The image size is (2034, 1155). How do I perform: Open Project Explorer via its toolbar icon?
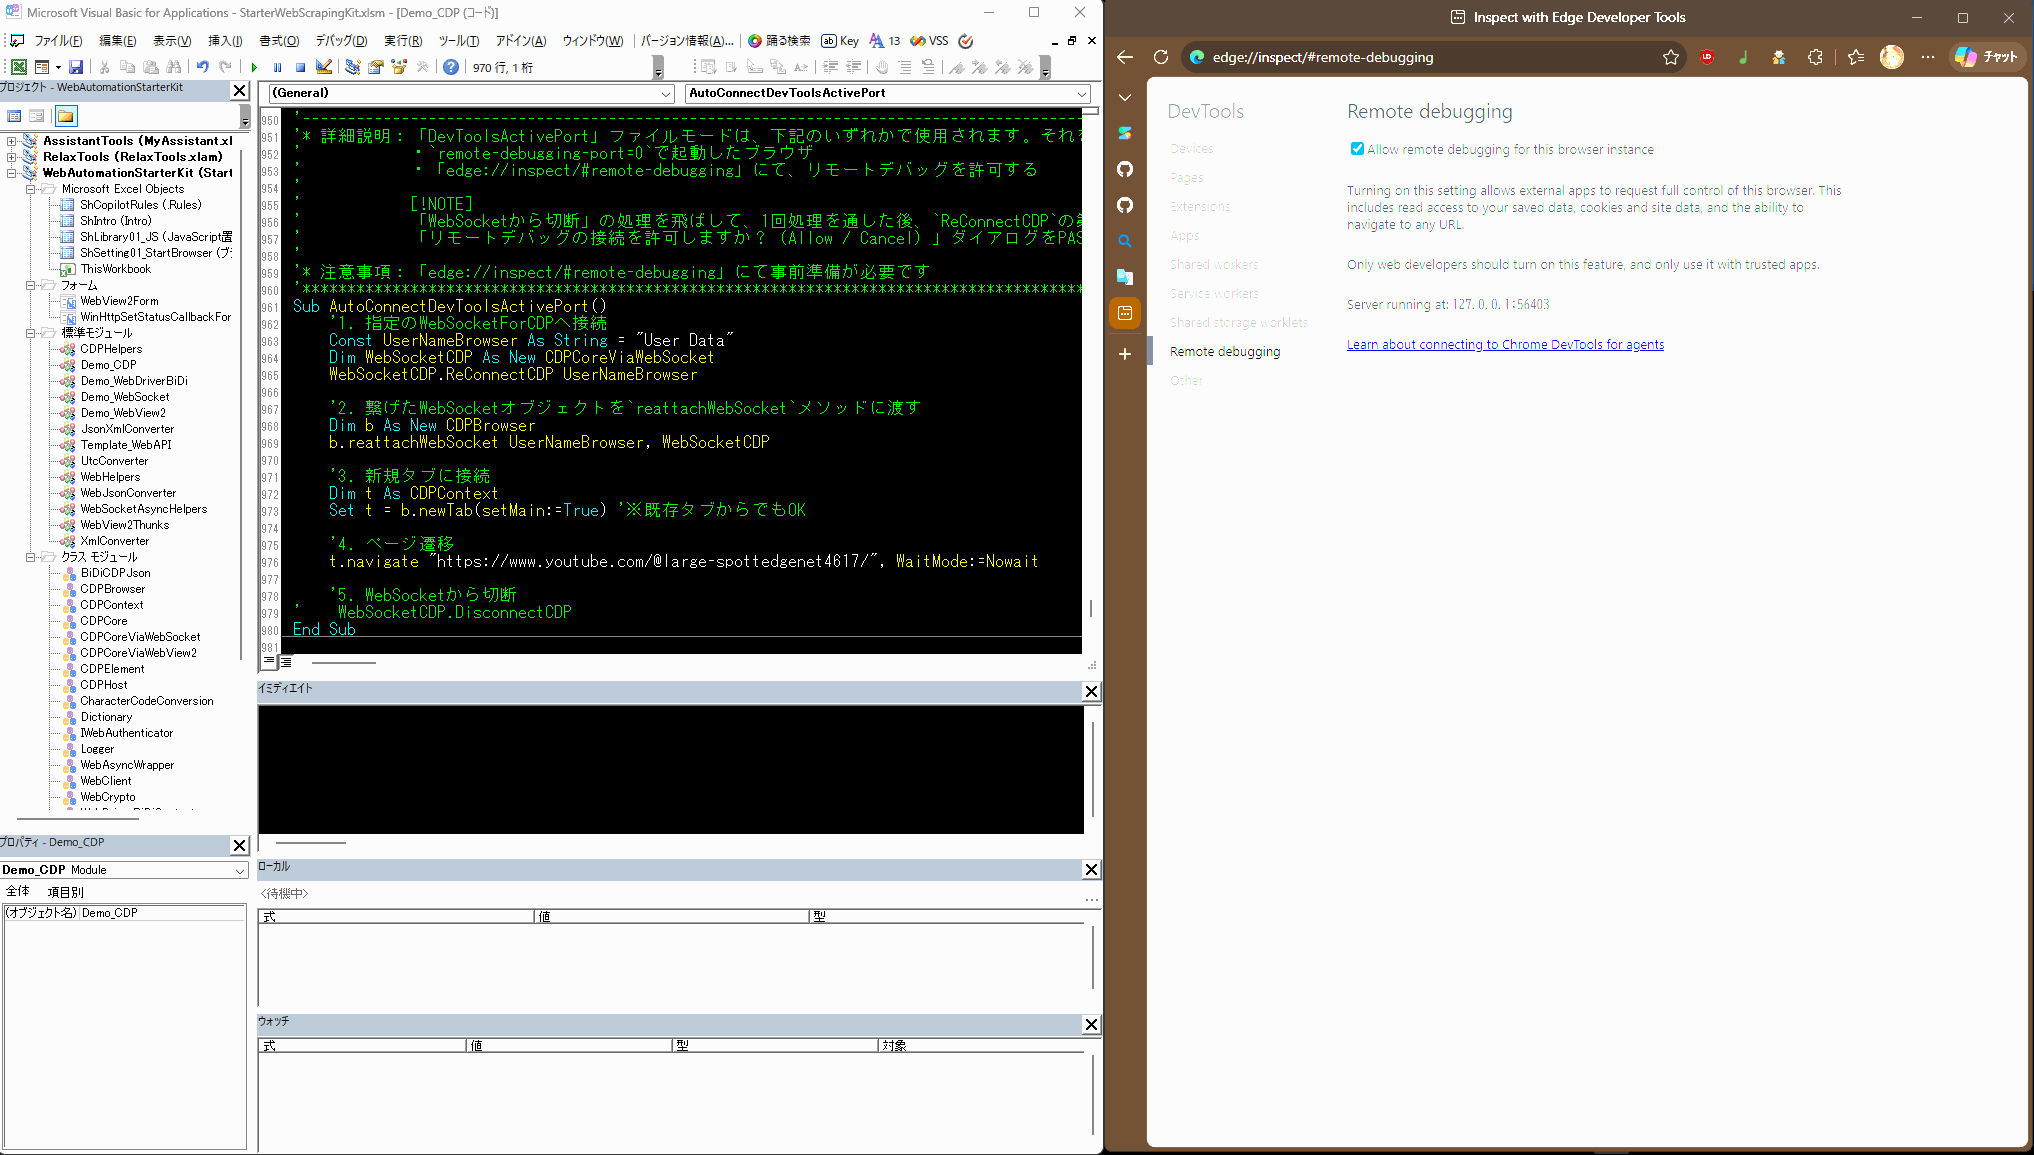(x=352, y=67)
